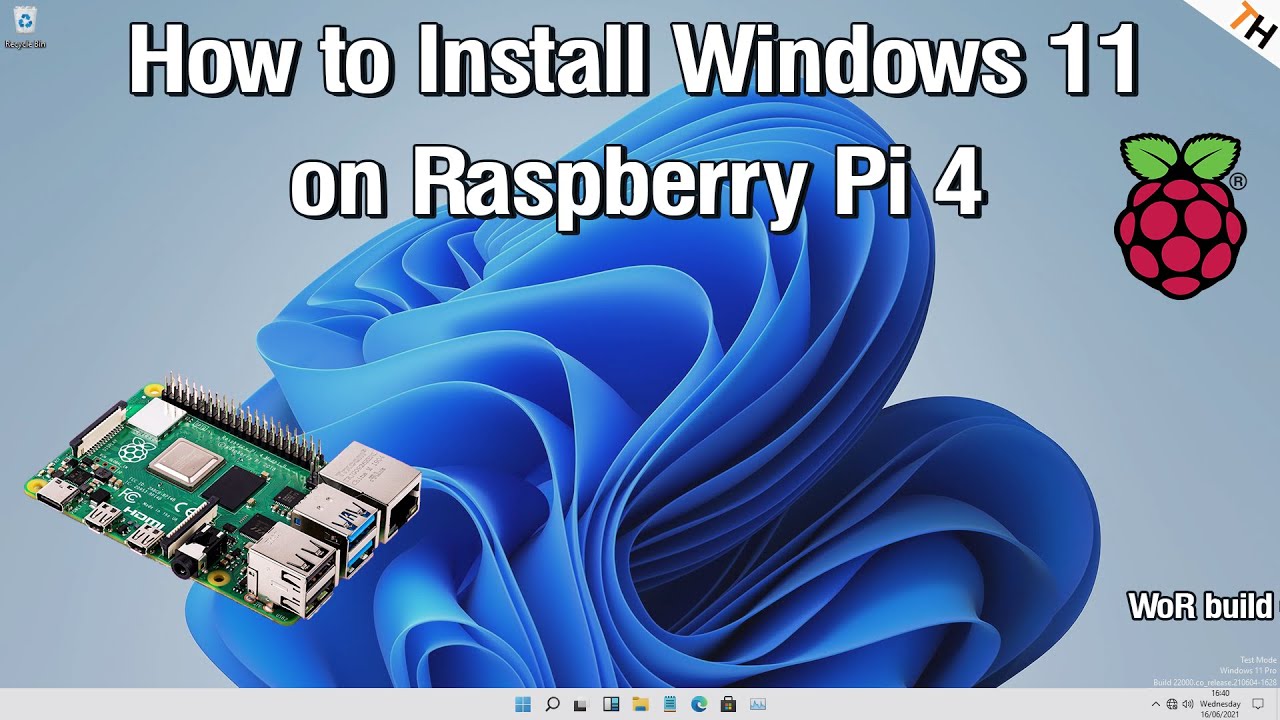Open Task View from taskbar
Image resolution: width=1280 pixels, height=720 pixels.
tap(581, 704)
